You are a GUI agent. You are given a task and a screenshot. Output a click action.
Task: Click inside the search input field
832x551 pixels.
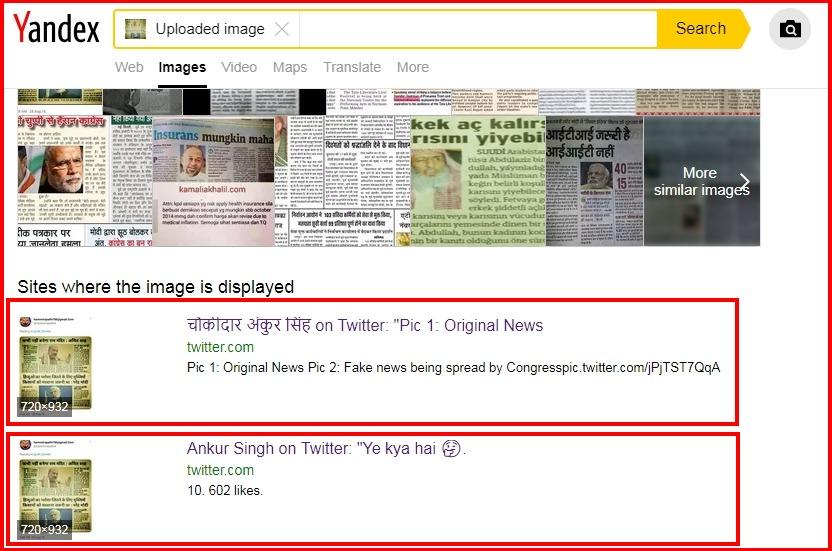coord(478,29)
